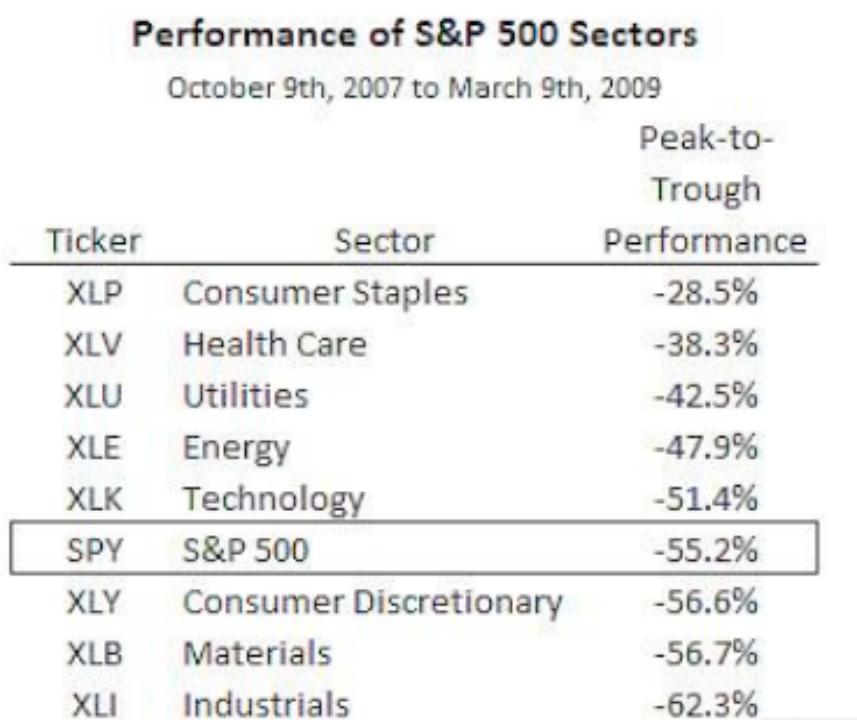This screenshot has width=857, height=720.
Task: Select the Peak-to-Trough Performance column header
Action: 705,190
